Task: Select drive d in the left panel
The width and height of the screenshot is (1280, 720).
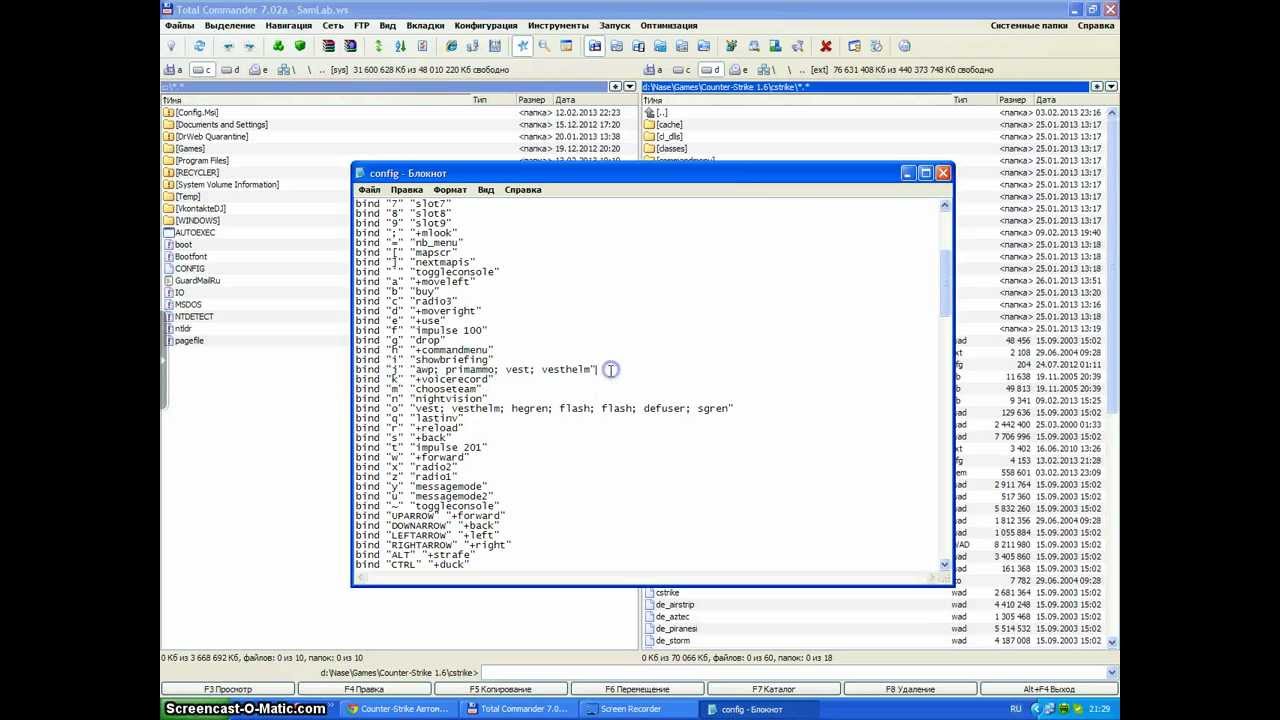Action: [230, 70]
